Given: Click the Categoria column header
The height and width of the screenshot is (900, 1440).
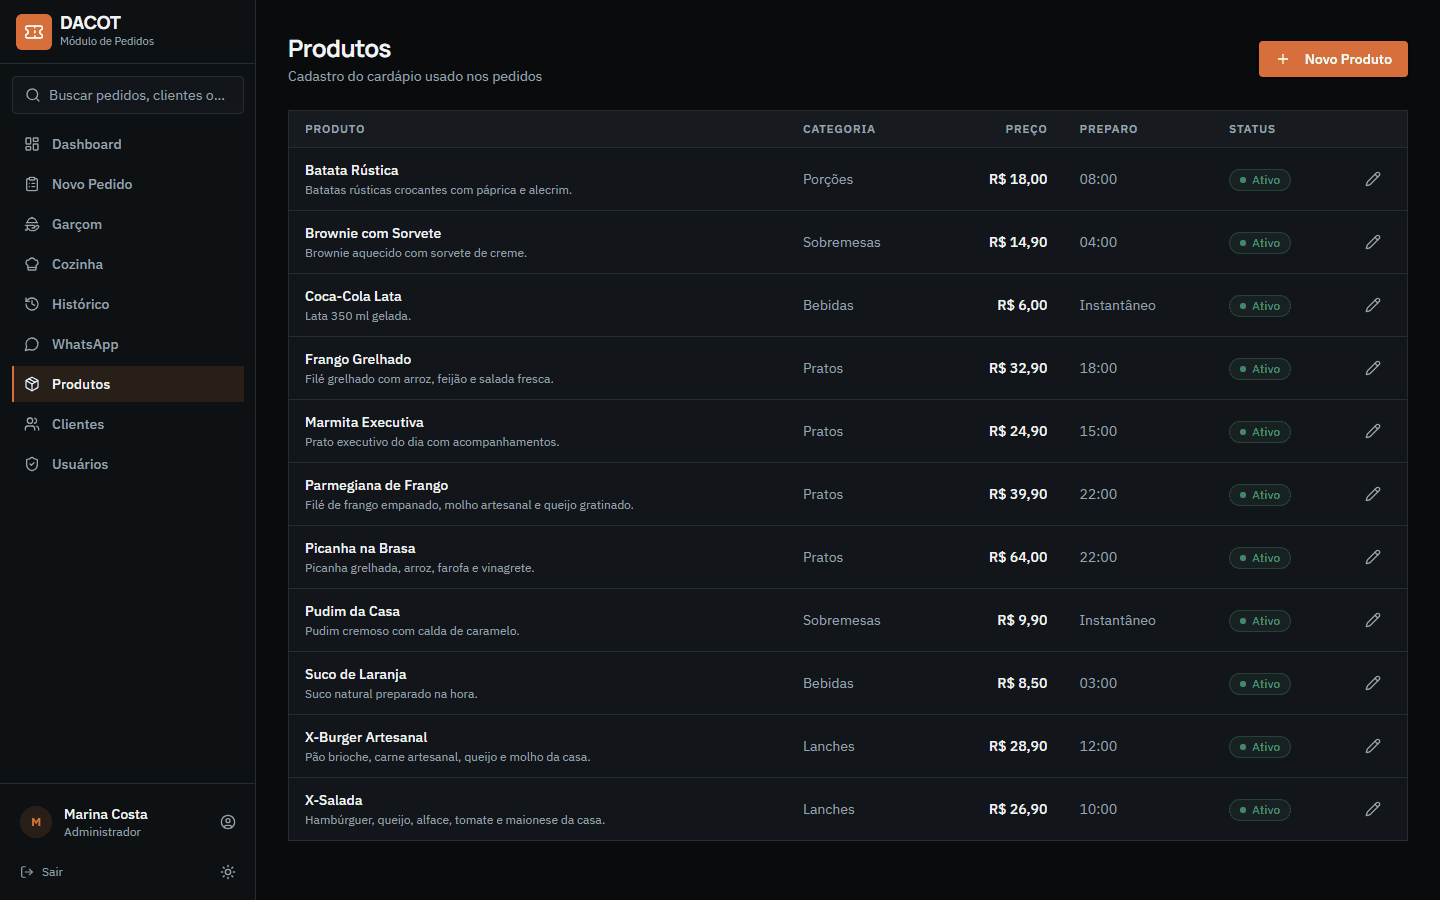Looking at the screenshot, I should point(839,129).
